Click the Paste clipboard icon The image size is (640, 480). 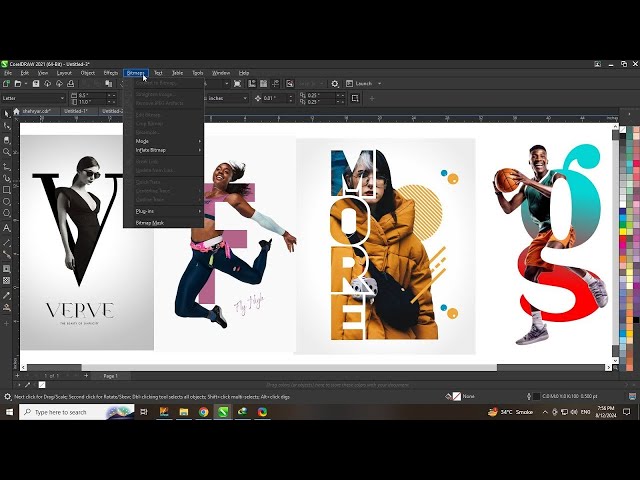pyautogui.click(x=109, y=84)
